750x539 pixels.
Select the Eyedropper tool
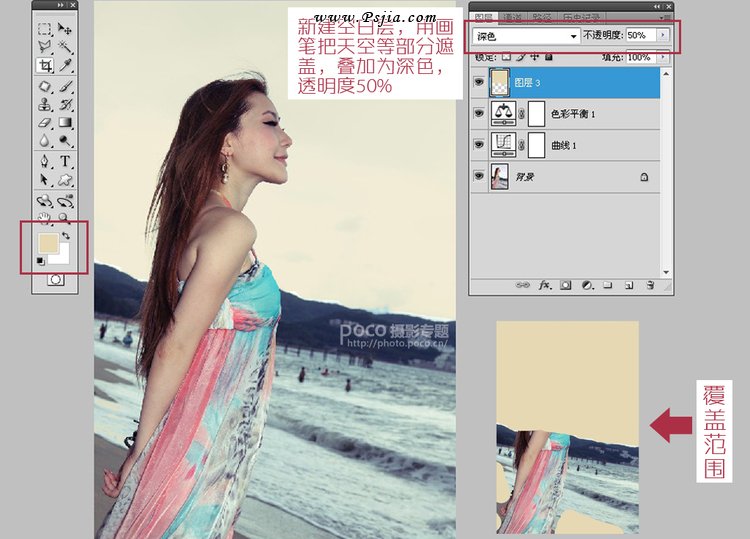pos(66,66)
